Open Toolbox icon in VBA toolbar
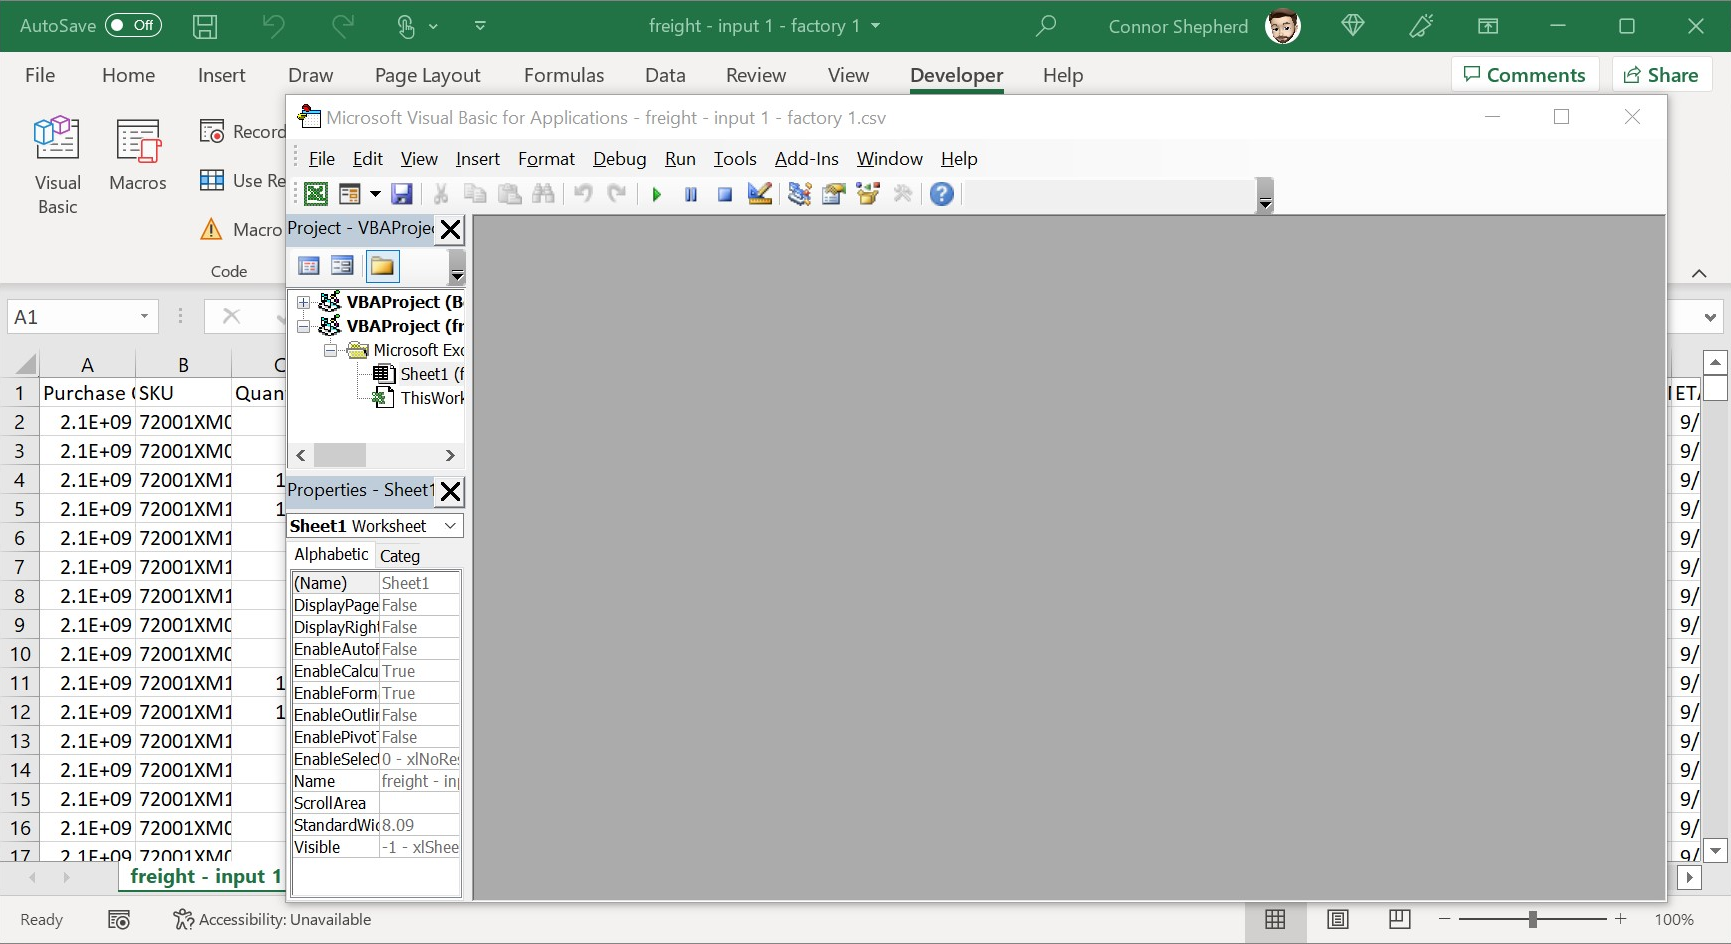1731x944 pixels. [903, 194]
